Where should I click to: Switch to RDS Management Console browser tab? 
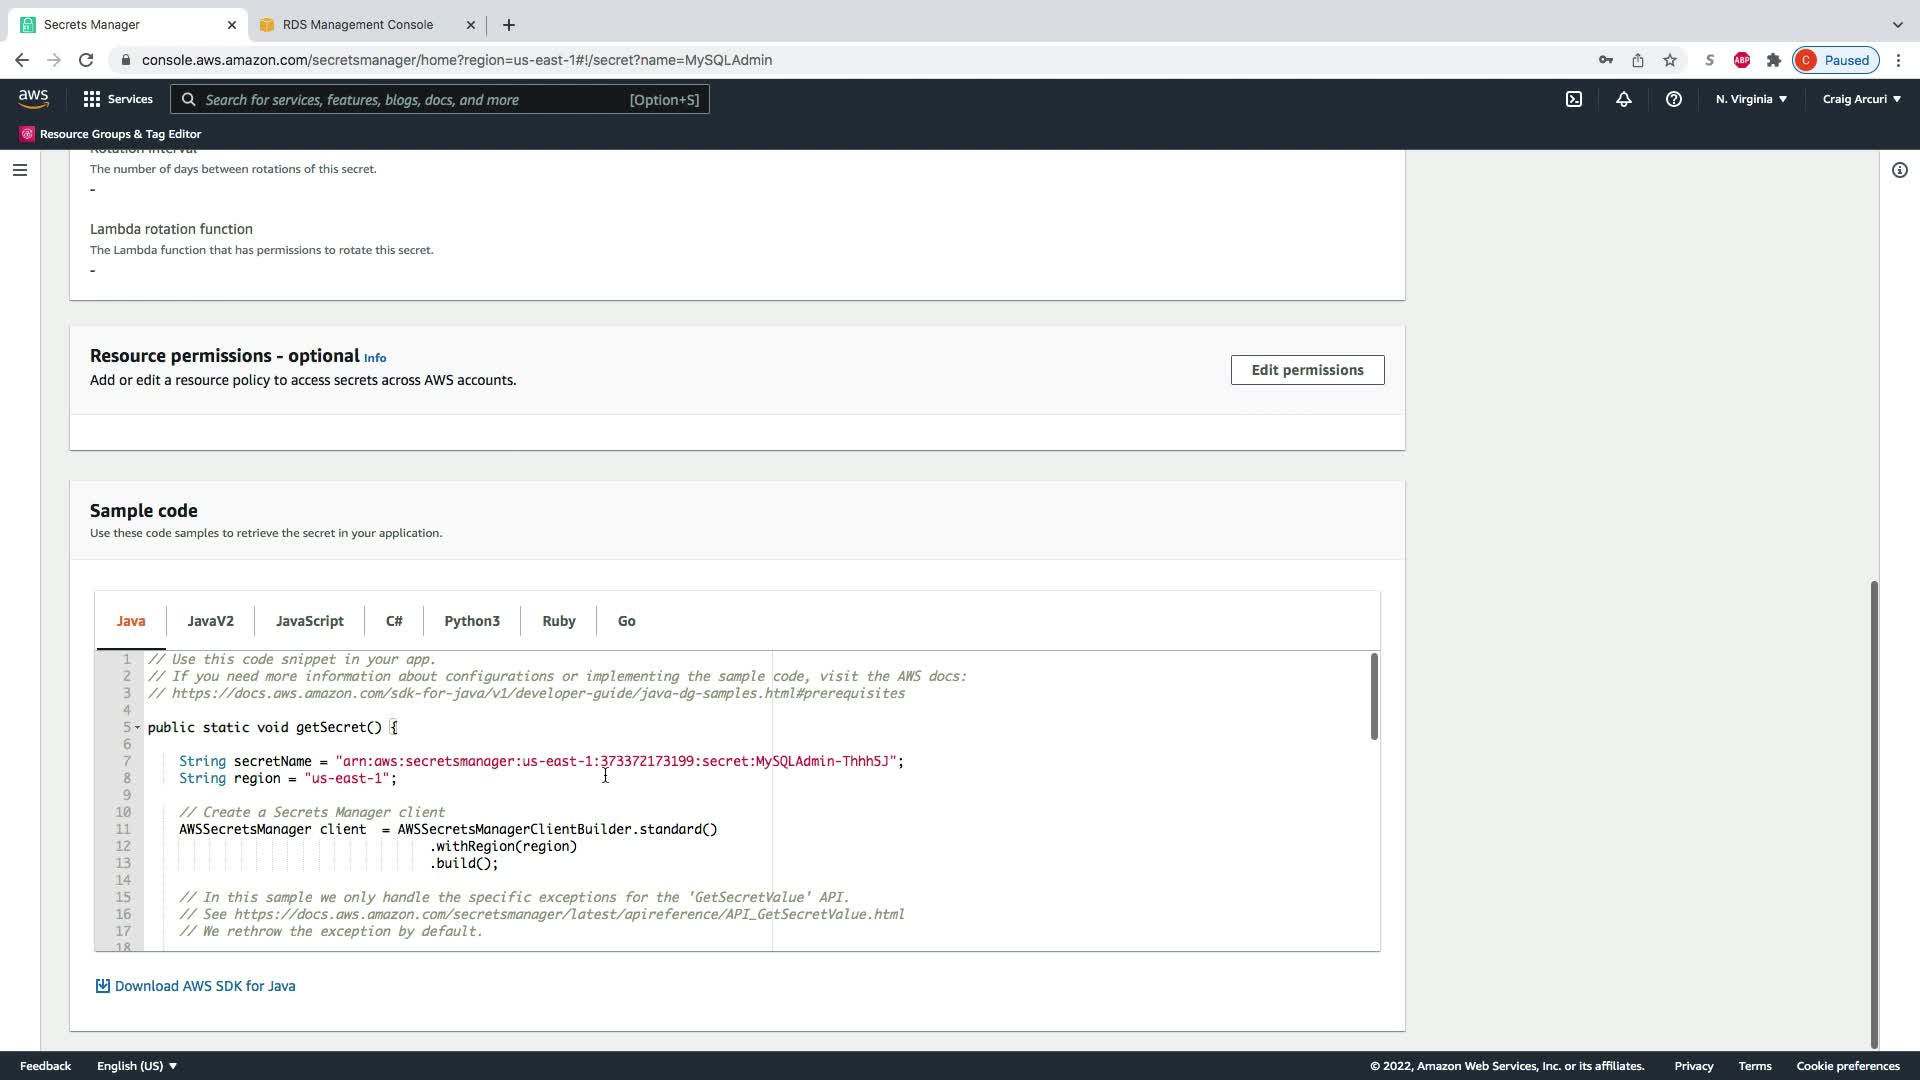(357, 24)
